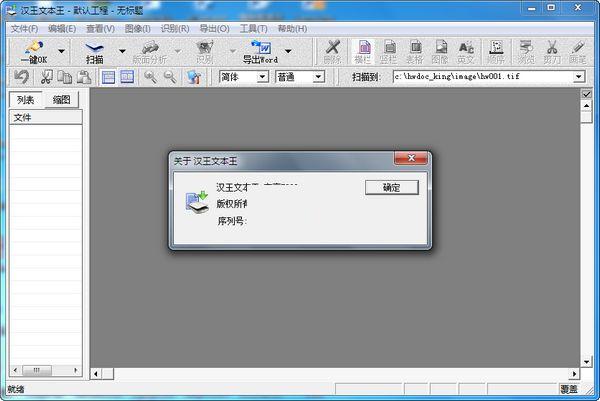Open the 普通 mode combo box
This screenshot has height=401, width=600.
point(300,77)
